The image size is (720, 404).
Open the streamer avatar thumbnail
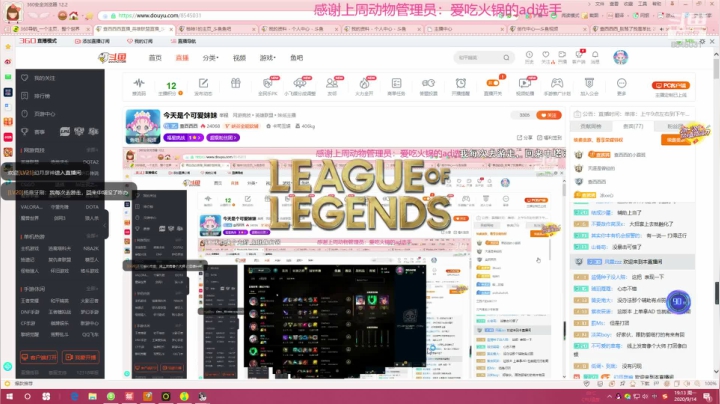[x=143, y=126]
